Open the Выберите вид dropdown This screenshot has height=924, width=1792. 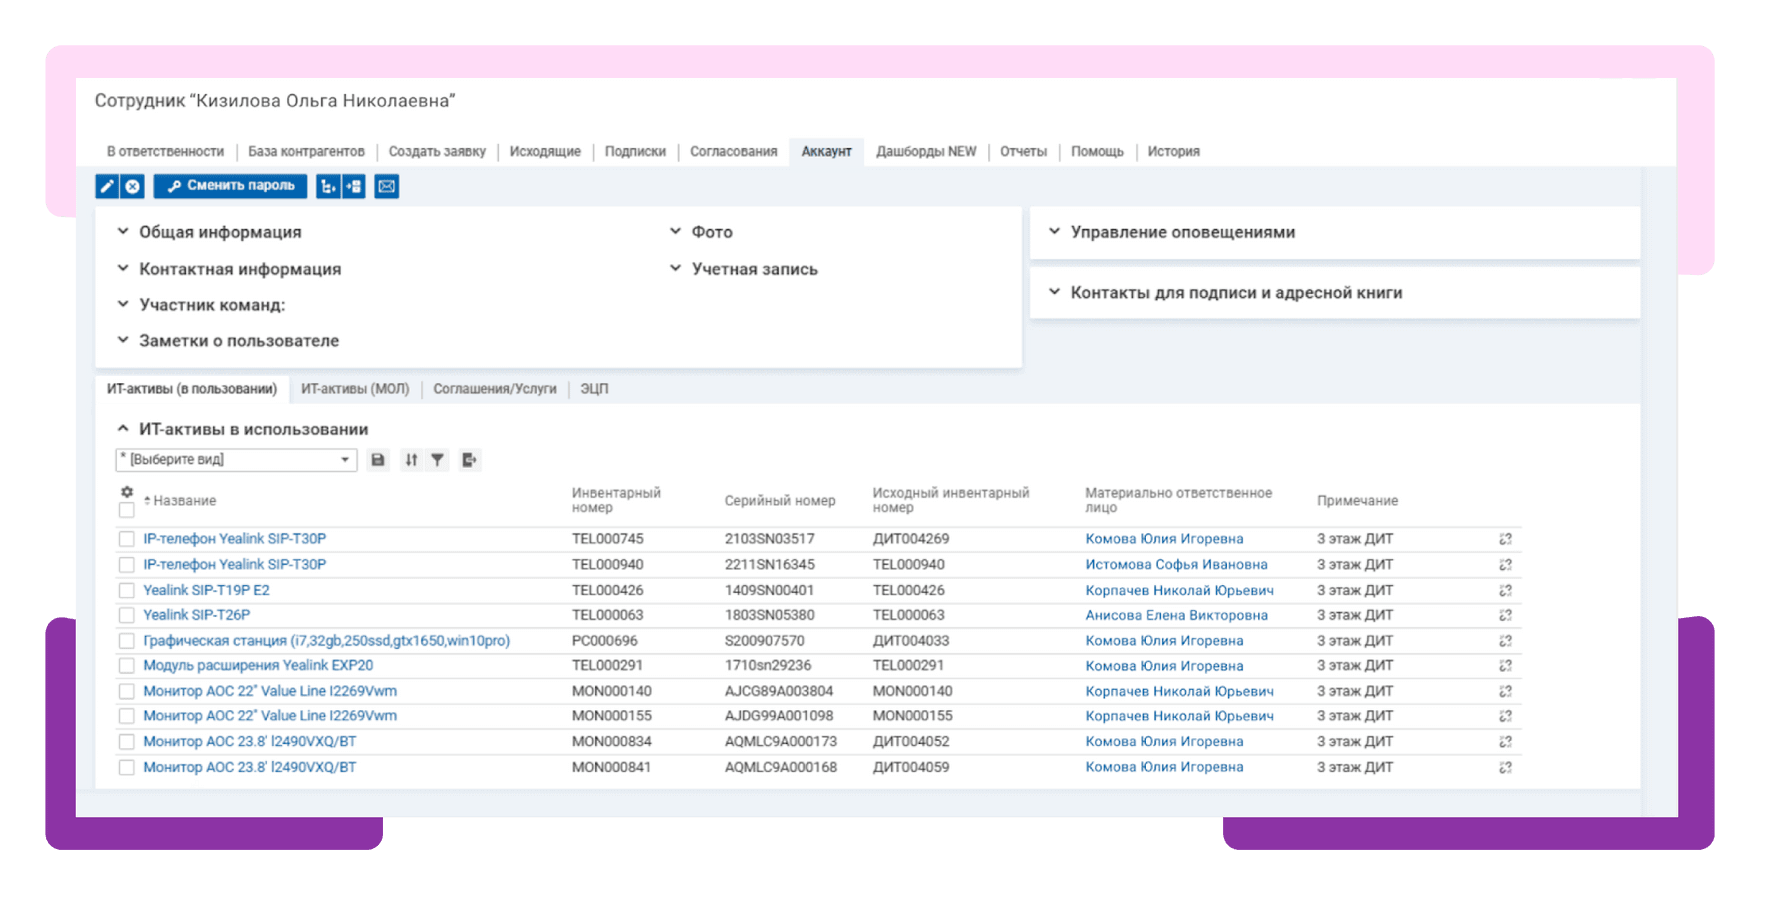click(x=236, y=460)
